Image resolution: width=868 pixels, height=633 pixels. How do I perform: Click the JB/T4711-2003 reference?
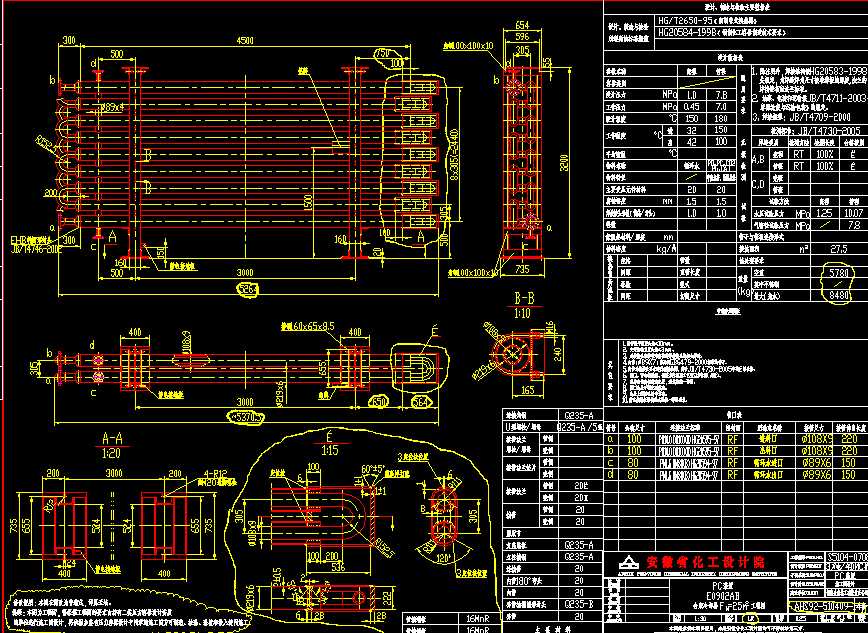tap(838, 98)
